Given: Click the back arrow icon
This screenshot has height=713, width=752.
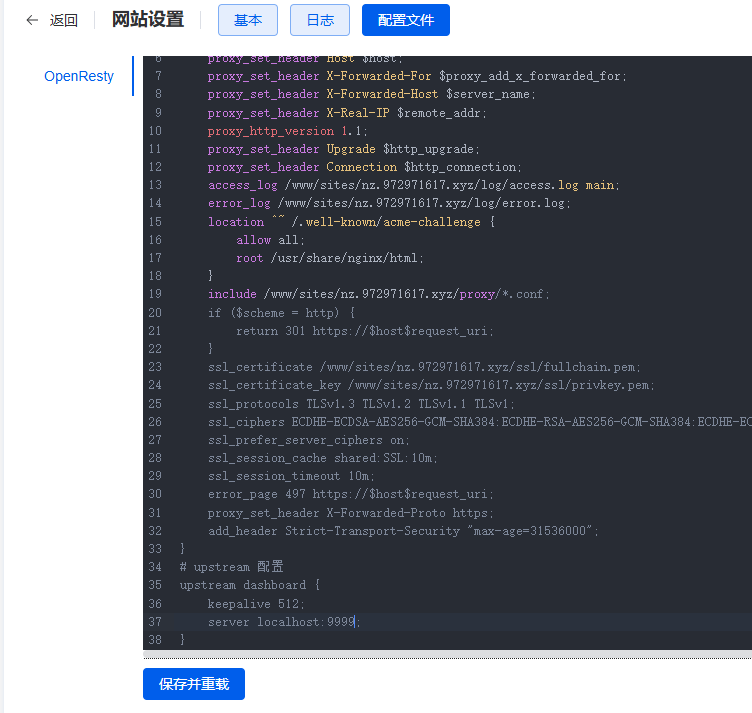Looking at the screenshot, I should pyautogui.click(x=32, y=20).
